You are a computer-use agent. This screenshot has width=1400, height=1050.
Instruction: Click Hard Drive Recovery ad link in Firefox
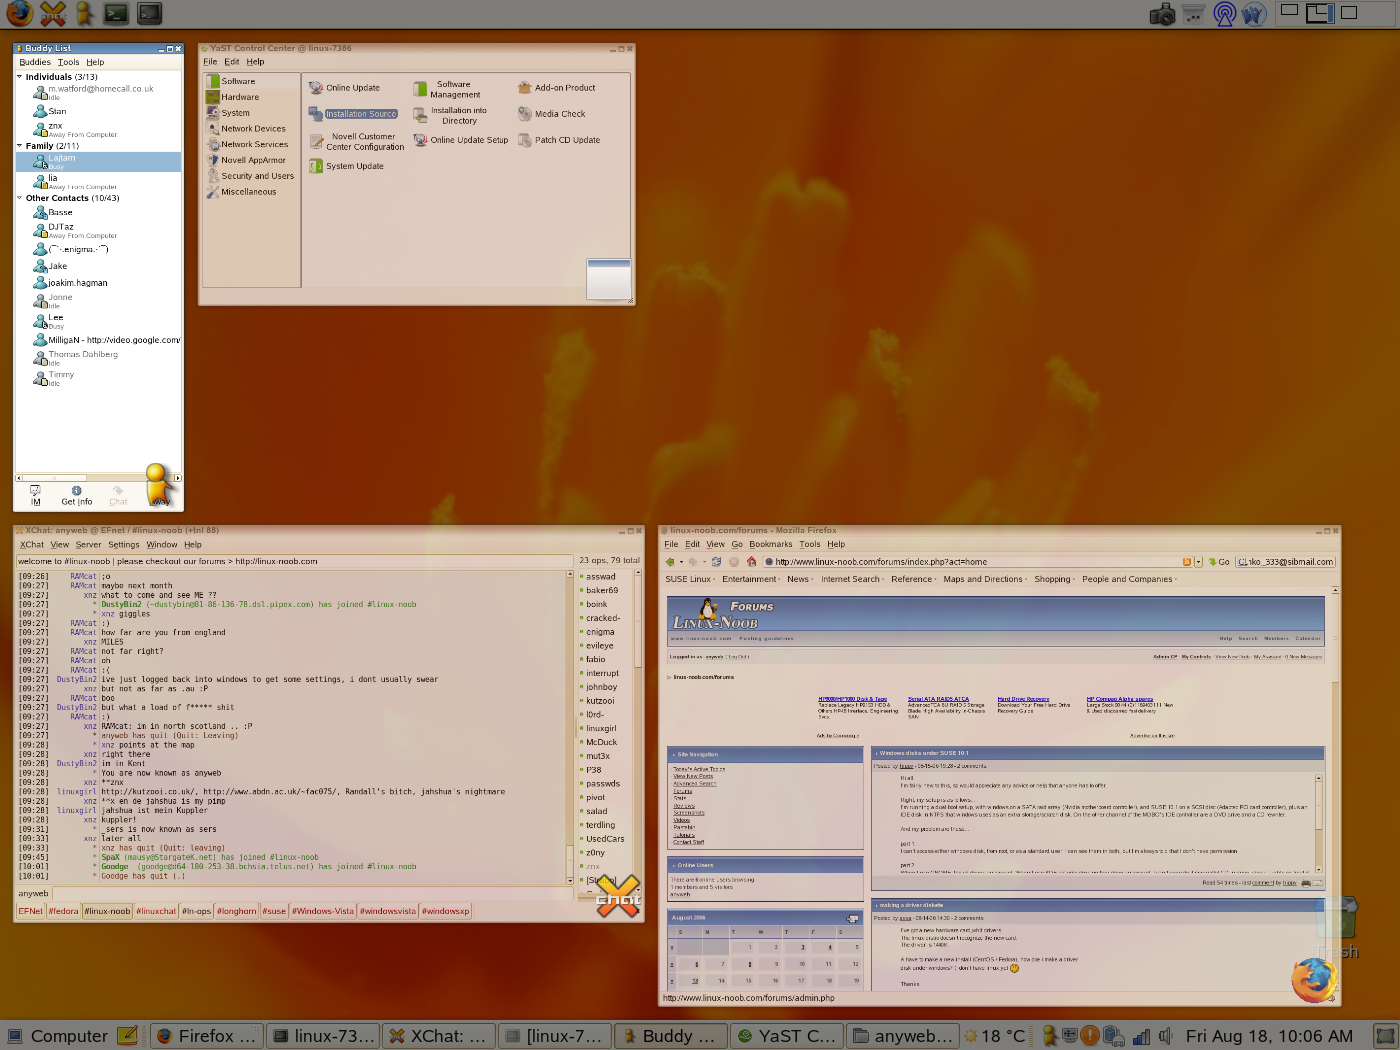point(1023,699)
